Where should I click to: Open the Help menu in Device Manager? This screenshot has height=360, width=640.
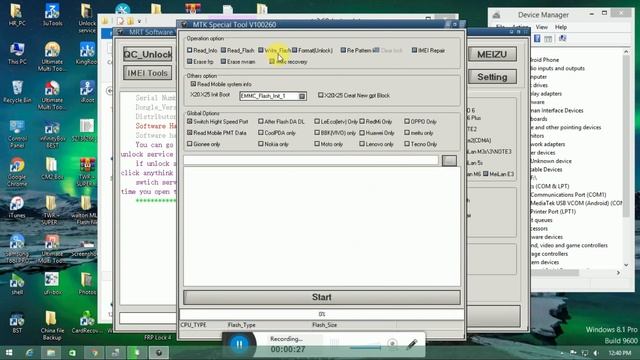(x=561, y=27)
